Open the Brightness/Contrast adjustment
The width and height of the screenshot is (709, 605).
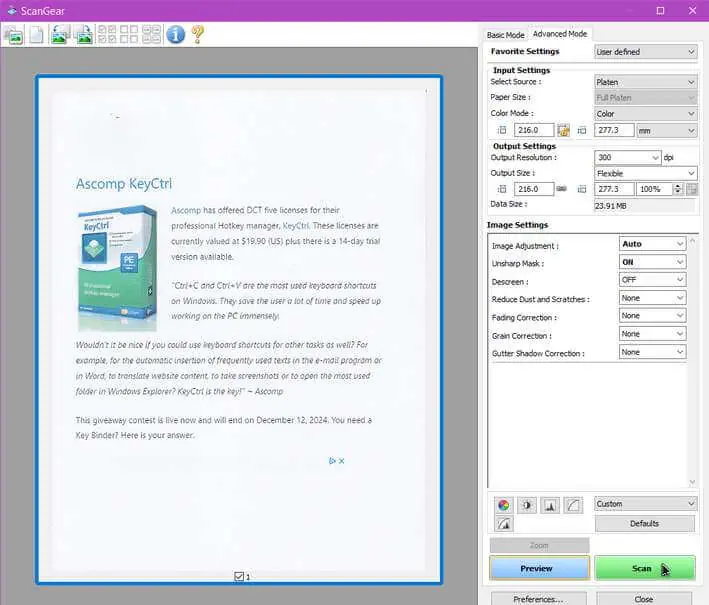[x=527, y=505]
